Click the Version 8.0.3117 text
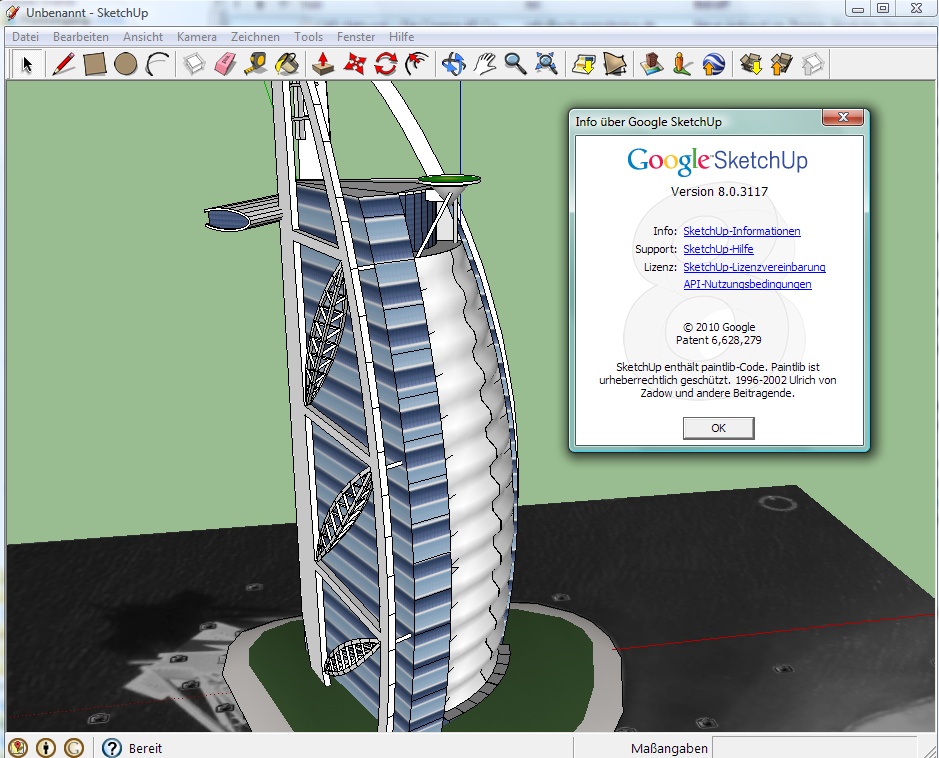The width and height of the screenshot is (939, 758). (719, 192)
